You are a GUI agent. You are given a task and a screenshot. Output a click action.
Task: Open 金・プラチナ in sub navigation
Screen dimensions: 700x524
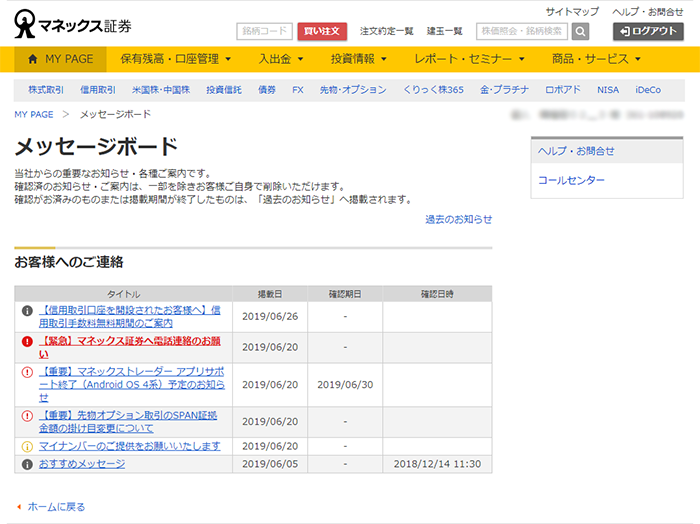[504, 90]
